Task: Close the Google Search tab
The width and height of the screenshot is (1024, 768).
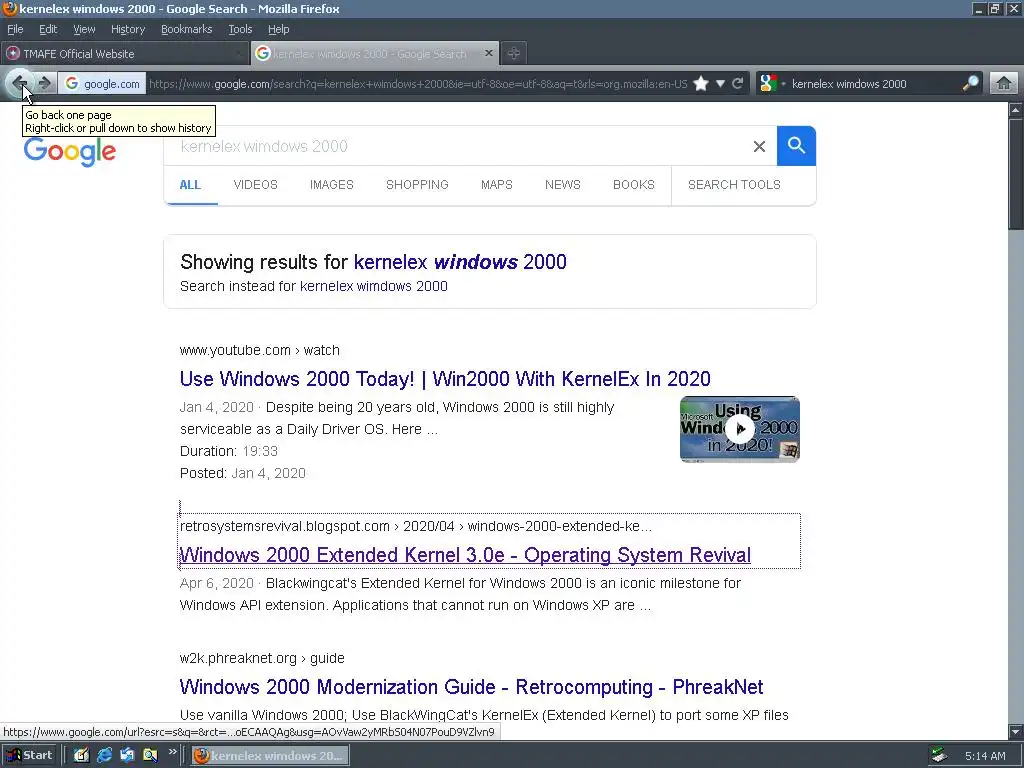Action: click(488, 54)
